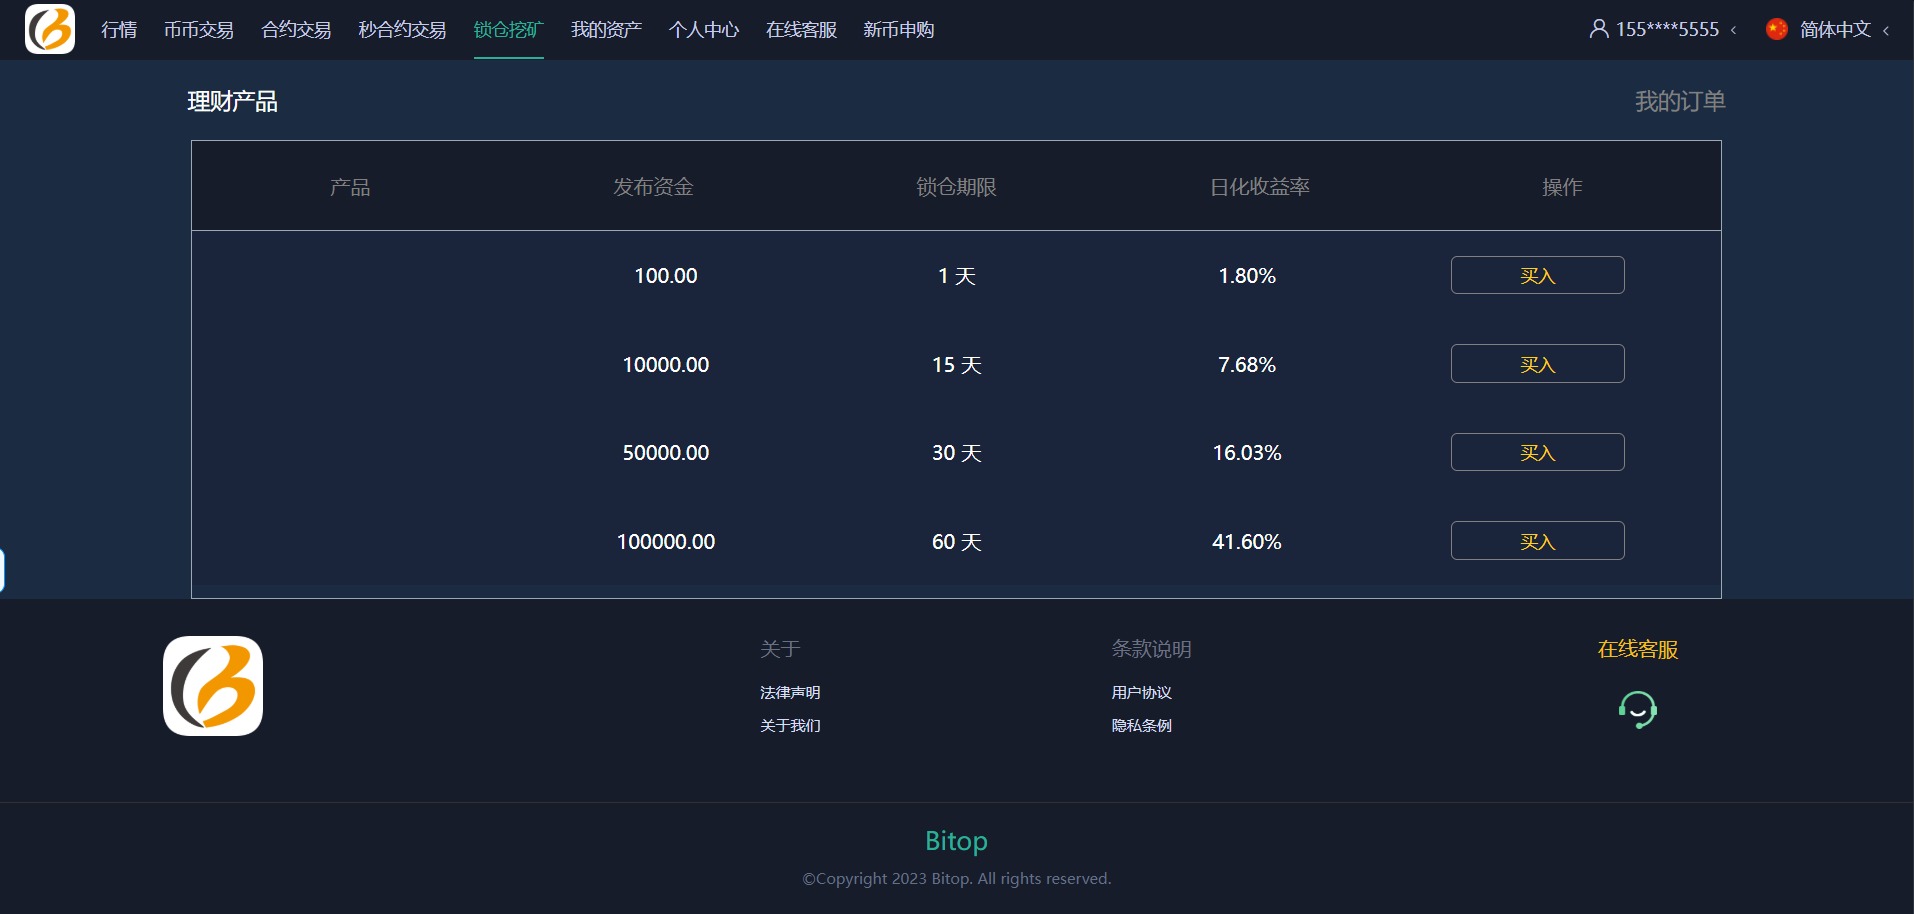Buy the 1 天 product at 1.80%
Viewport: 1914px width, 914px height.
(1537, 275)
